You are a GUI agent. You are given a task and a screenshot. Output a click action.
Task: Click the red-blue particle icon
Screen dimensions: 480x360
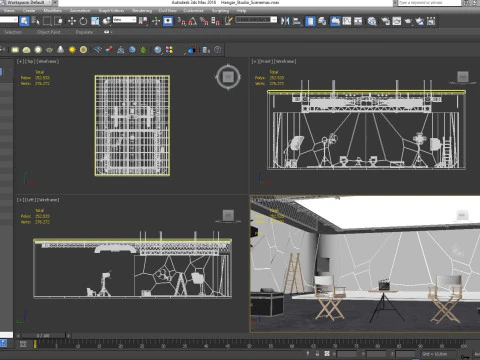[x=109, y=50]
